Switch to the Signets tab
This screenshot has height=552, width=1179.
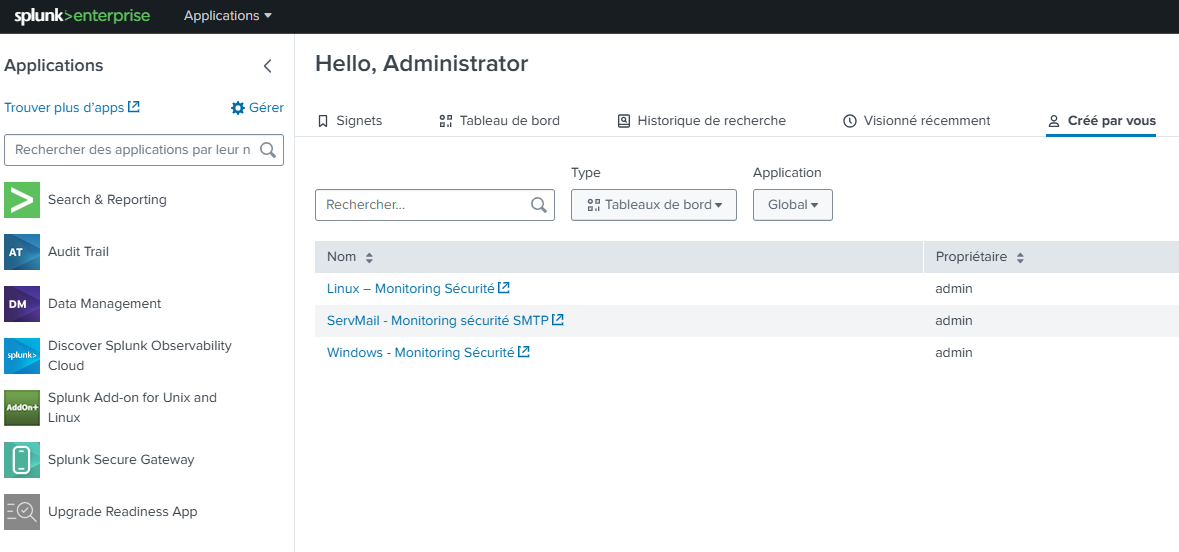(x=350, y=120)
